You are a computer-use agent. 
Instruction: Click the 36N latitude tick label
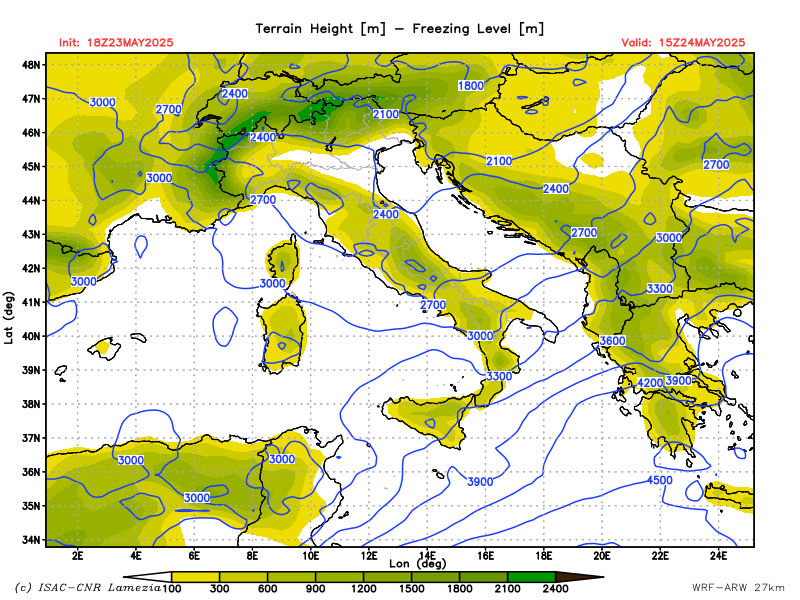[31, 472]
